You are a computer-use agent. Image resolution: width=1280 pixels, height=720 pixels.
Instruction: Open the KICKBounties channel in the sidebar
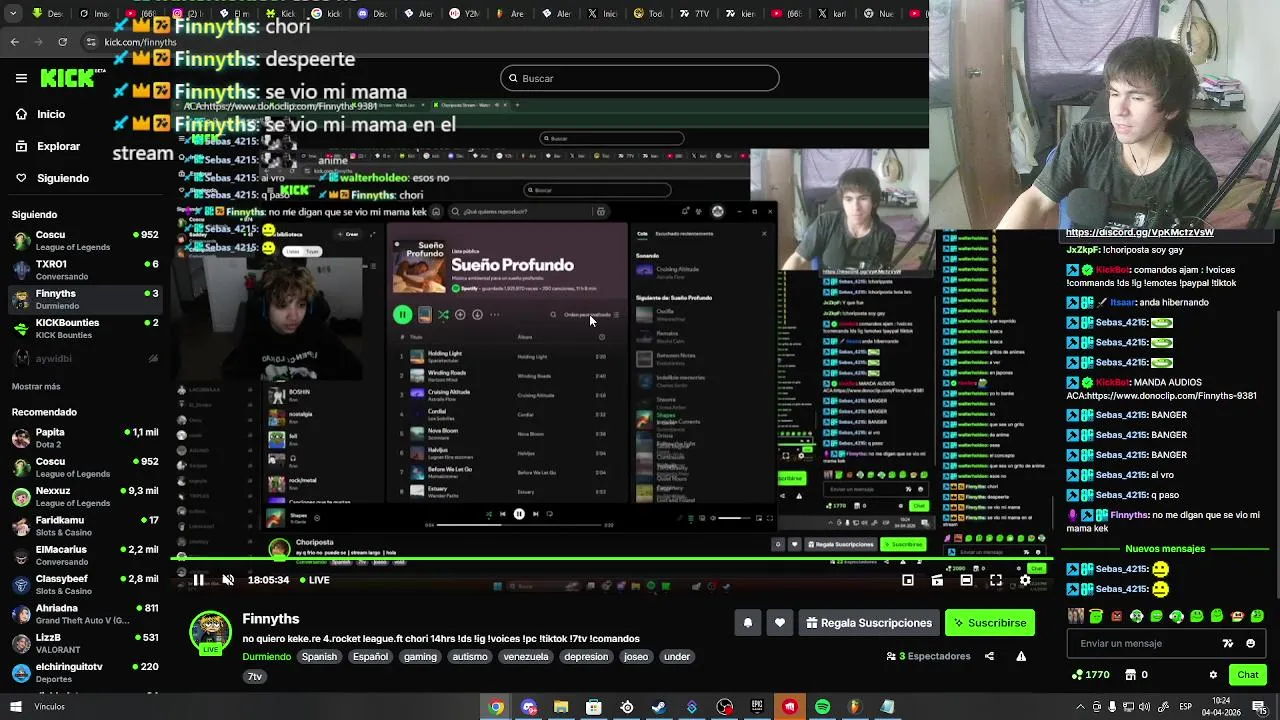[85, 328]
